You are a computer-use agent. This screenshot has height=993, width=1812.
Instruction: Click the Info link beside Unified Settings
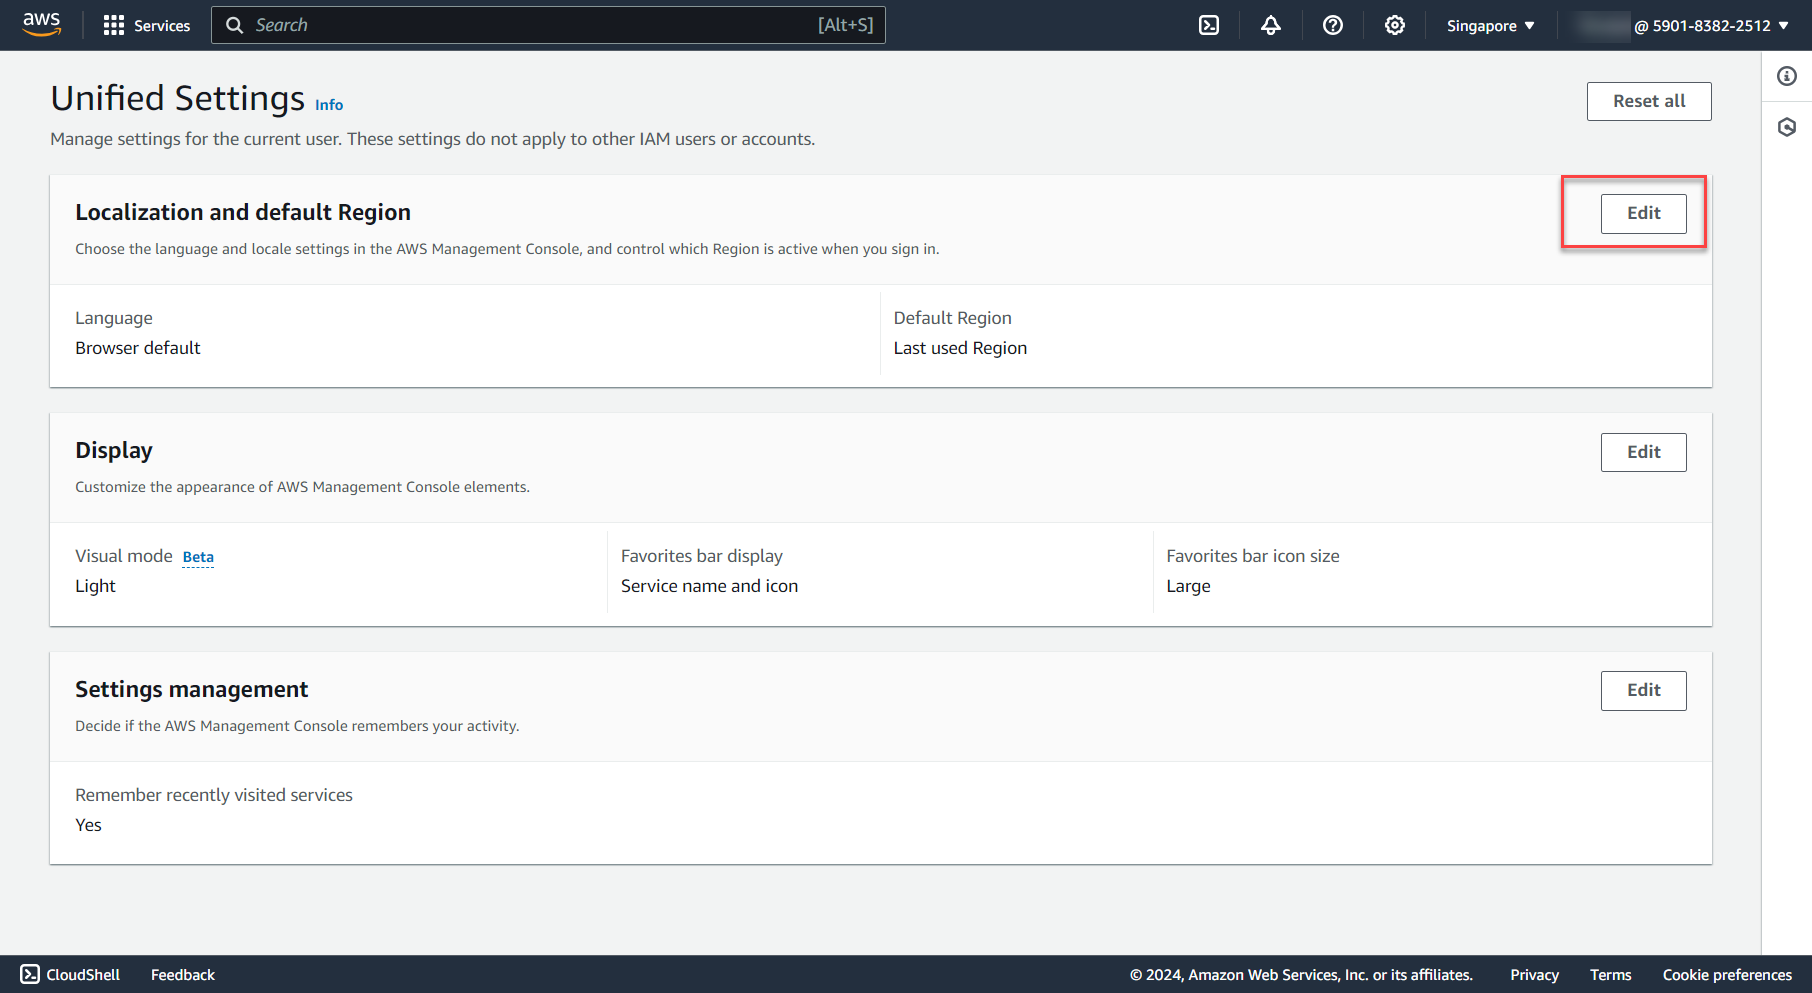coord(329,104)
